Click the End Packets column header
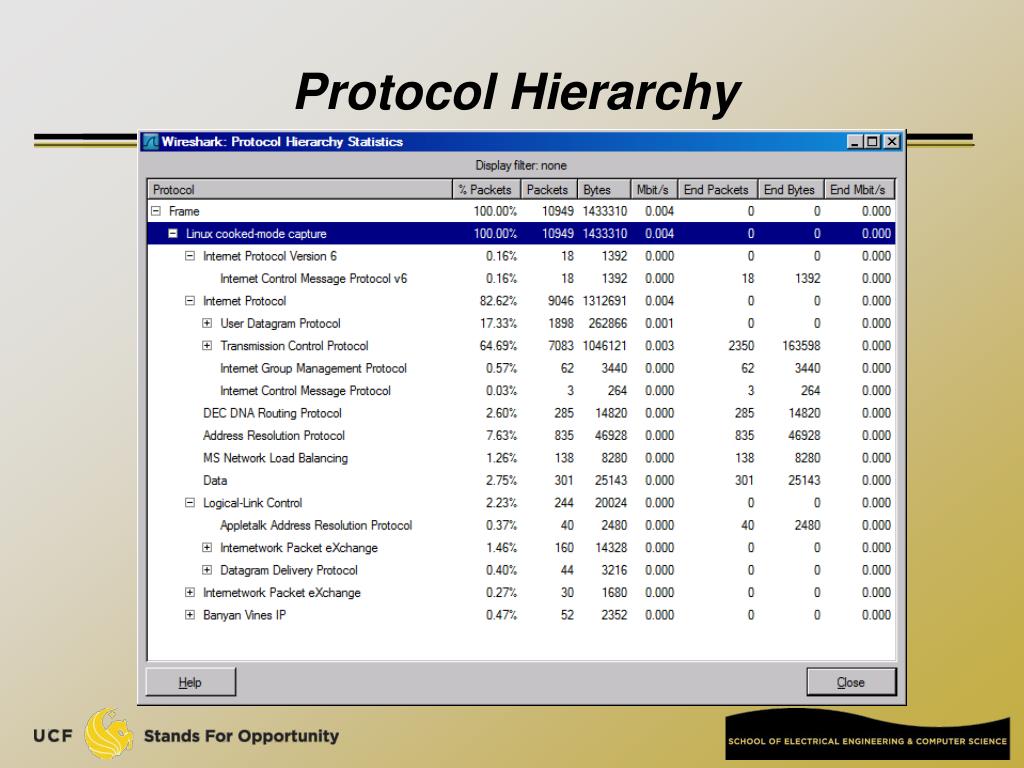Screen dimensions: 1024x768 click(x=716, y=189)
